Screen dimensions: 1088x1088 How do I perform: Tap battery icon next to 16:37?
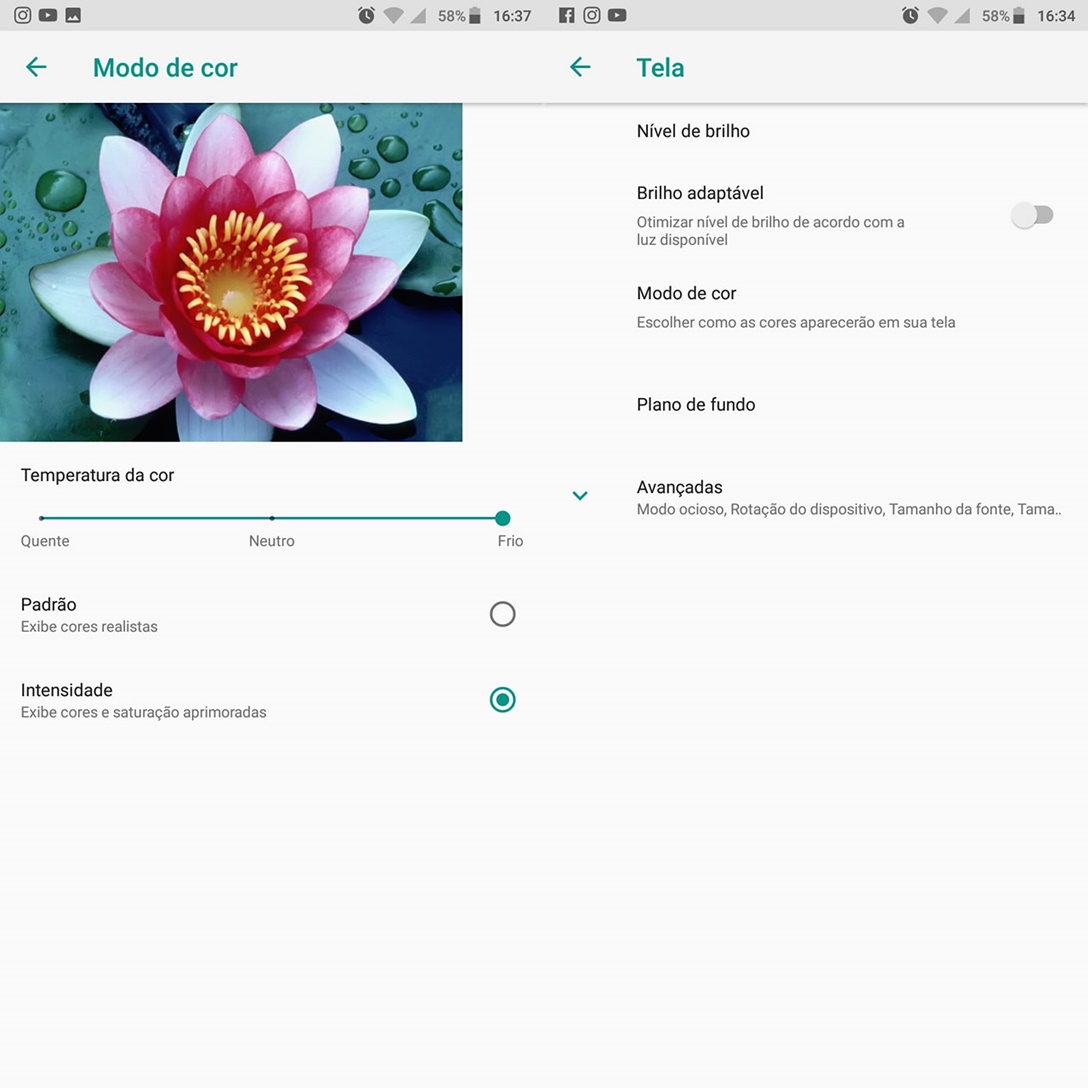[x=475, y=15]
